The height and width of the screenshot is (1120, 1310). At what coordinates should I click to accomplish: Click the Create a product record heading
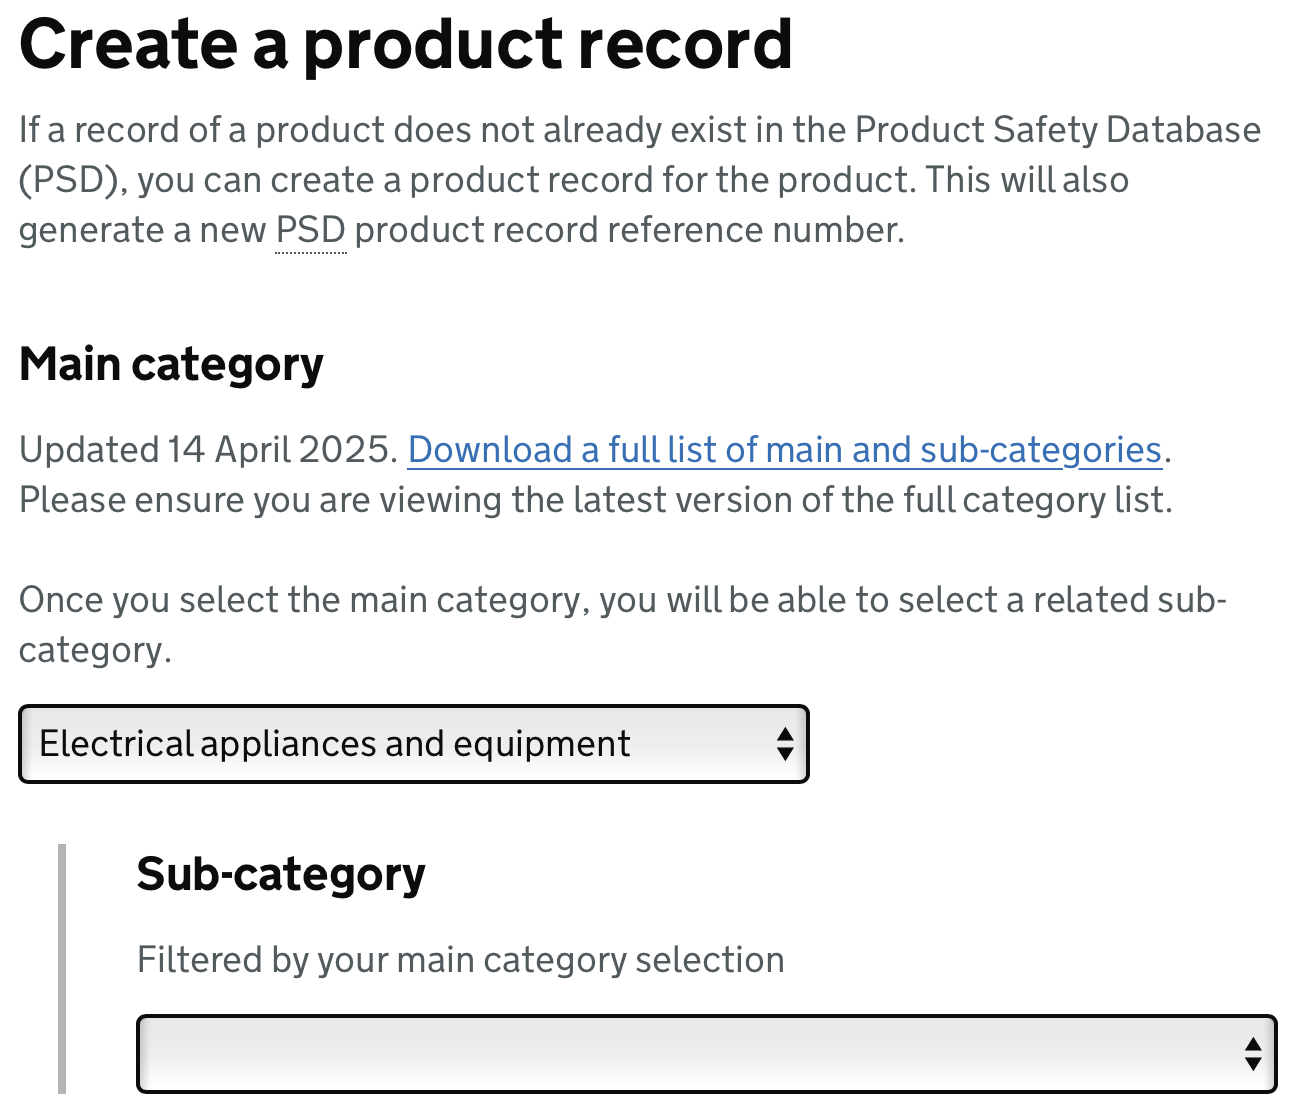tap(405, 44)
